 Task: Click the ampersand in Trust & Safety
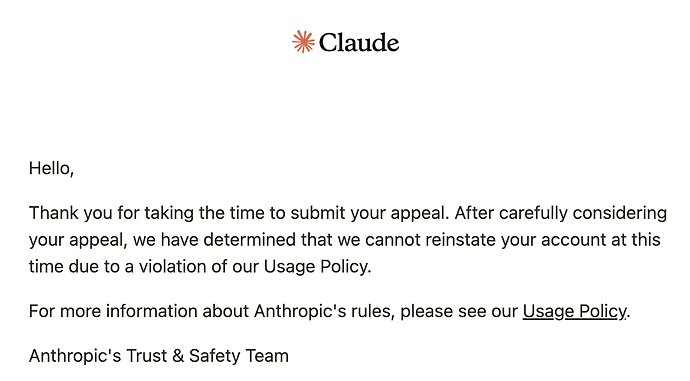tap(178, 356)
